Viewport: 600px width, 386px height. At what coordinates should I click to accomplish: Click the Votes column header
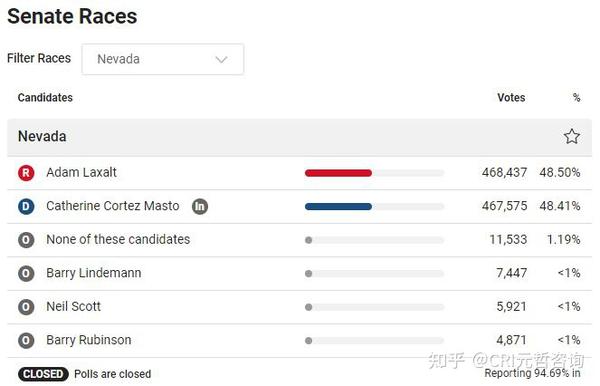click(511, 98)
